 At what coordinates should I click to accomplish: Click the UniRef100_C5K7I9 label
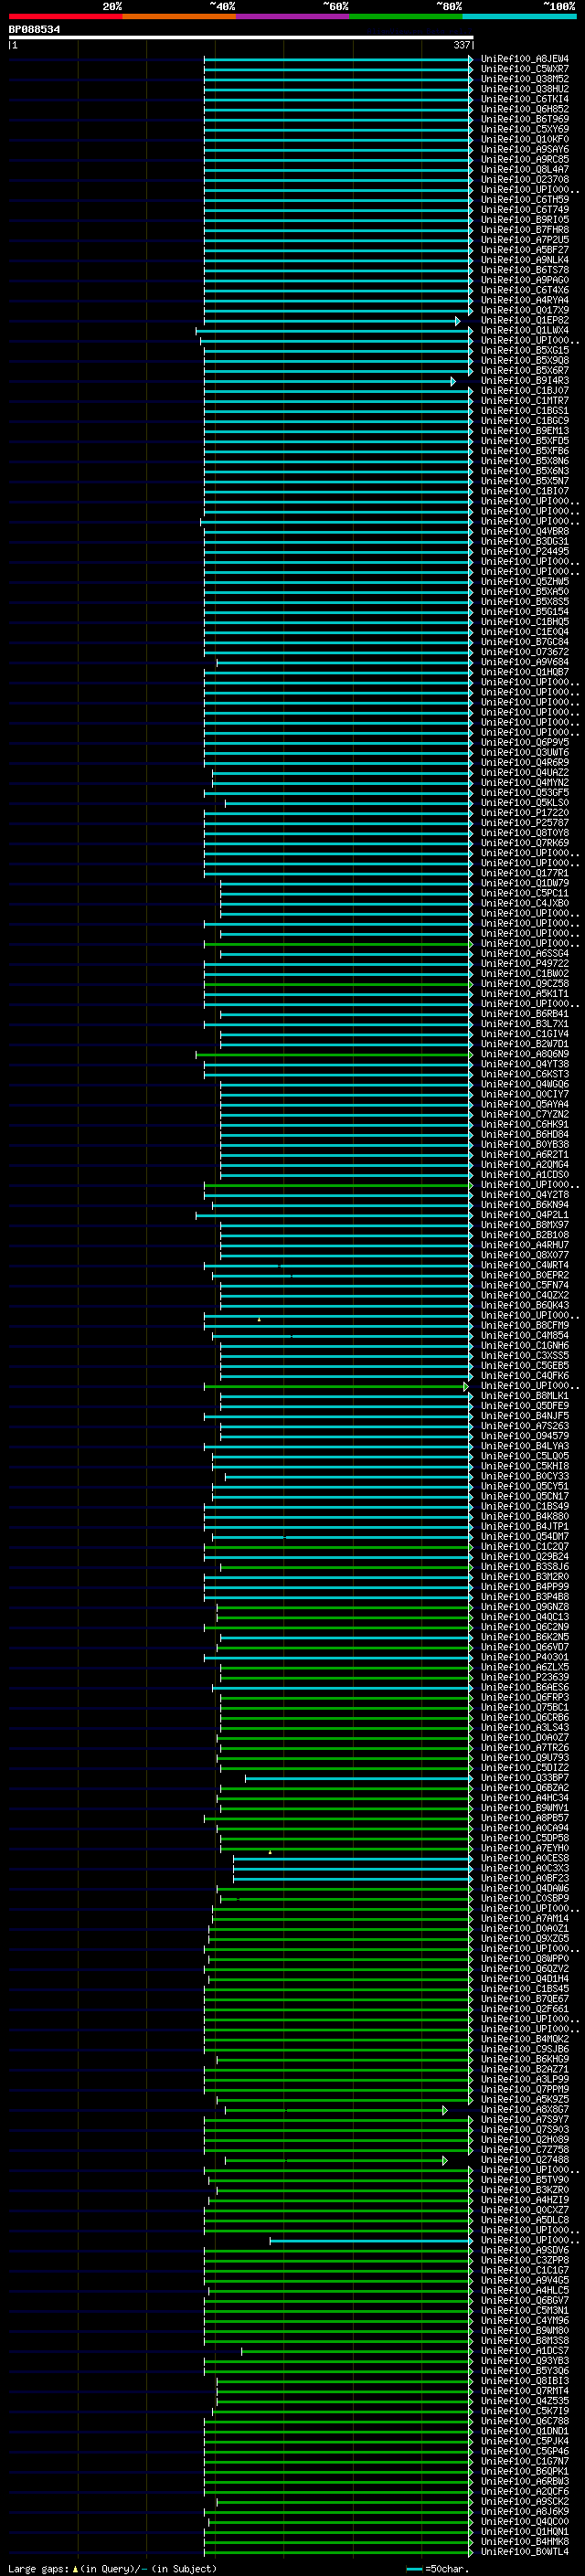525,2410
